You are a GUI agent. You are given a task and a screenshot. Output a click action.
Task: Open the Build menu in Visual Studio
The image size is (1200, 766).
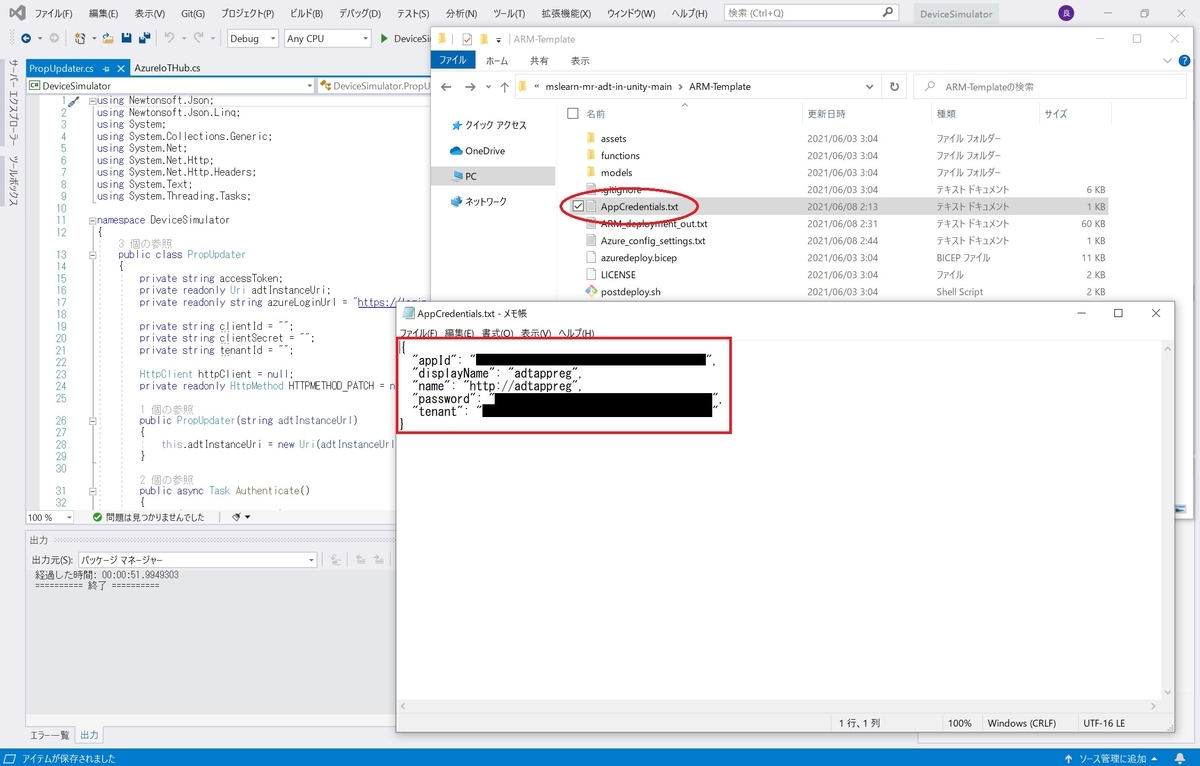pos(305,14)
